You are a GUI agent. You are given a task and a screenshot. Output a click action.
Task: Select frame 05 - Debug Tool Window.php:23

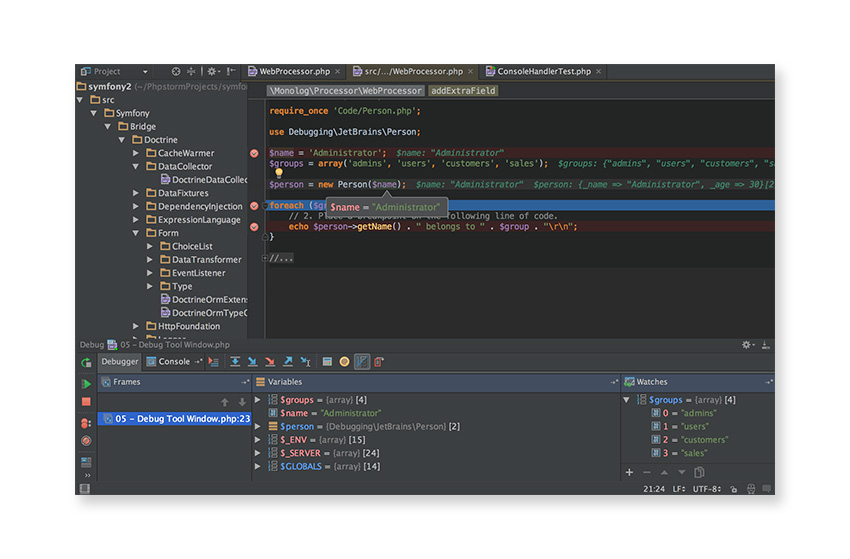[175, 419]
